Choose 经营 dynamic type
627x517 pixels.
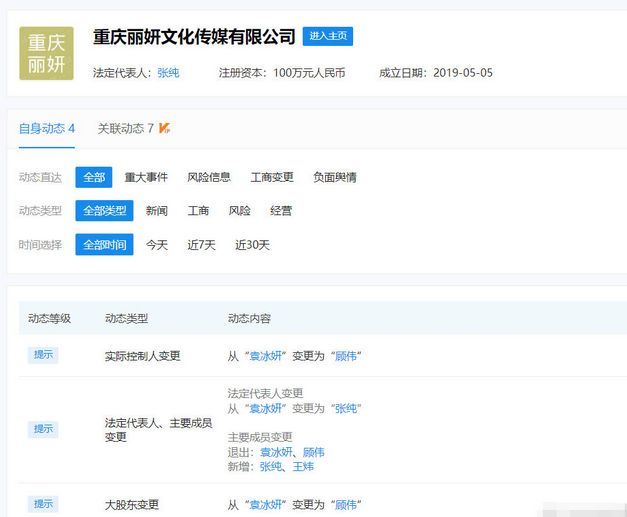281,211
